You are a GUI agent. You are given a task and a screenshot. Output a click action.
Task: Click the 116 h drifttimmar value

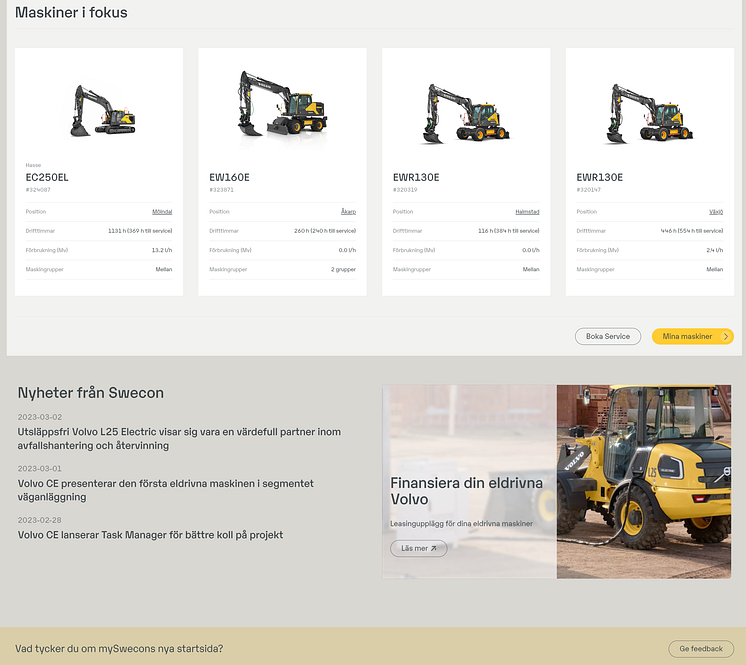509,231
